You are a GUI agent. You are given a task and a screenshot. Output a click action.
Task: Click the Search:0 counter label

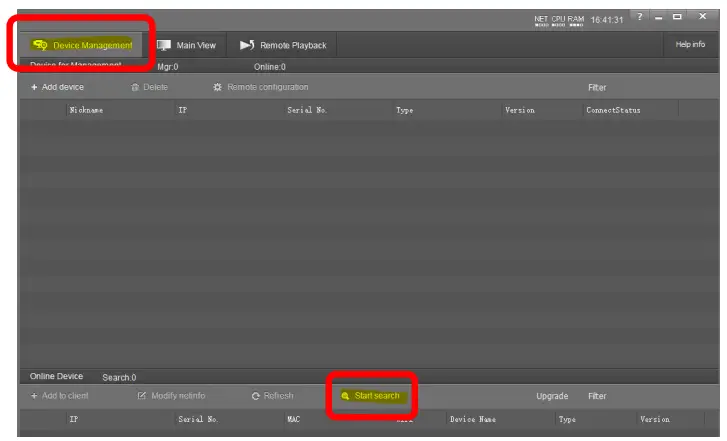[119, 377]
